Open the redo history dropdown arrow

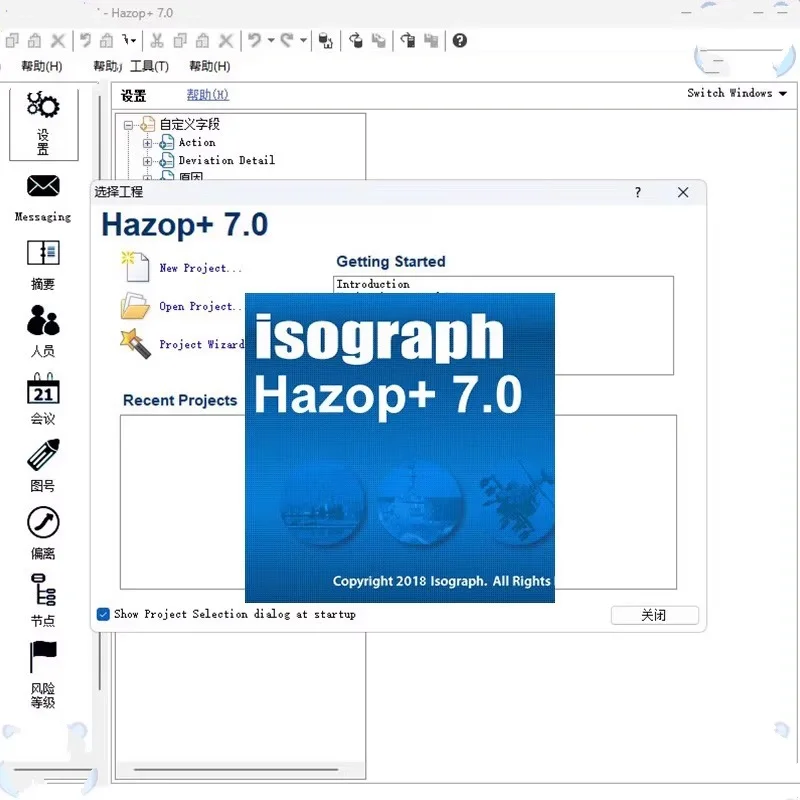[303, 40]
